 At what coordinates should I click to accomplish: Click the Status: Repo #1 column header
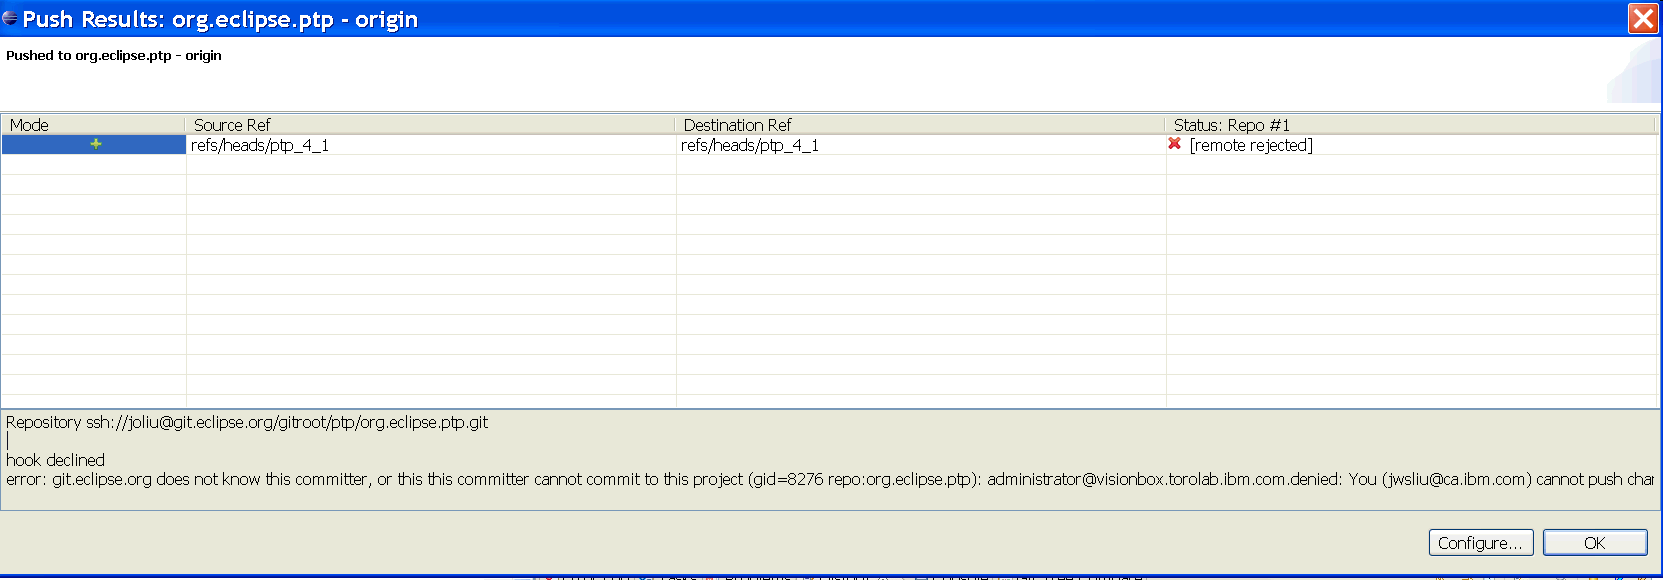1410,125
